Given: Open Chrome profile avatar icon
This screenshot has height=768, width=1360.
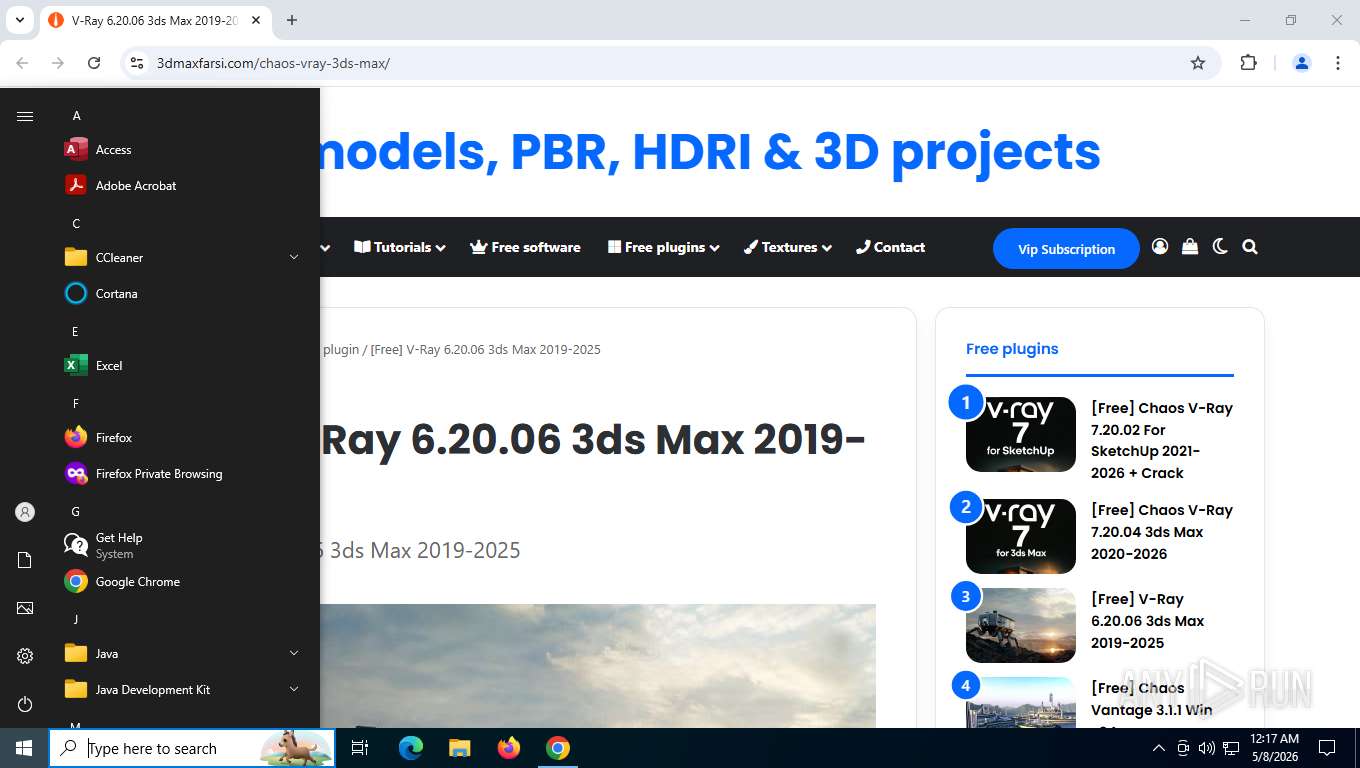Looking at the screenshot, I should point(1302,63).
